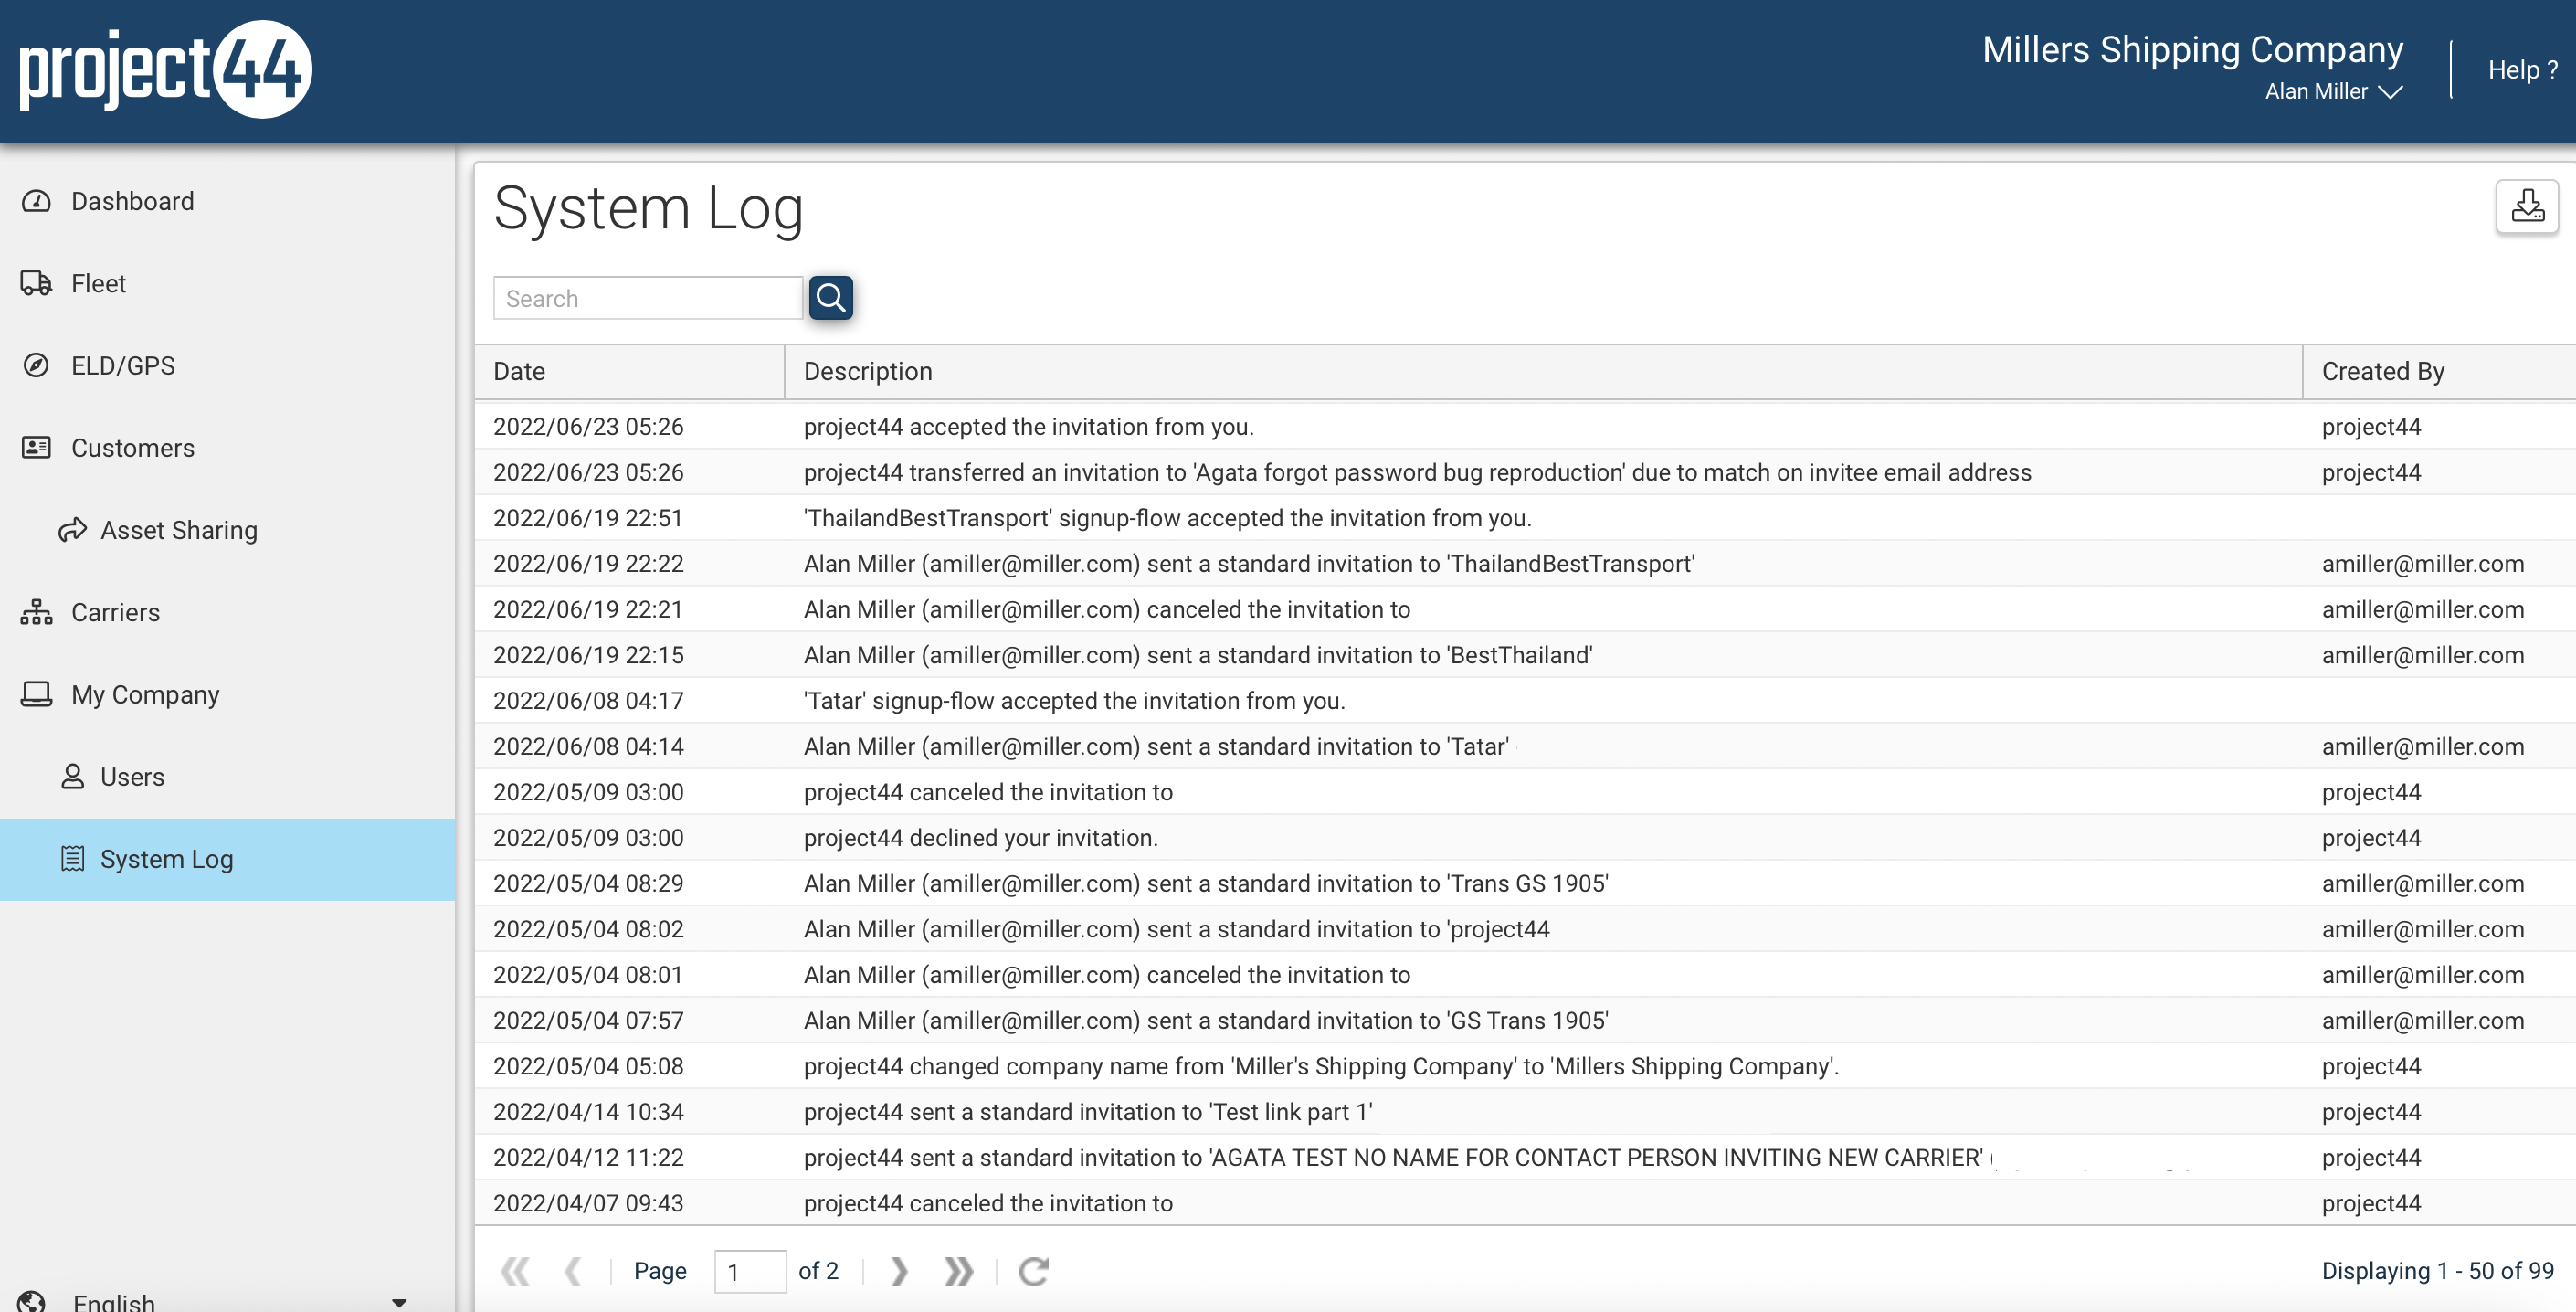Navigate to the Dashboard menu item
2576x1312 pixels.
(132, 201)
